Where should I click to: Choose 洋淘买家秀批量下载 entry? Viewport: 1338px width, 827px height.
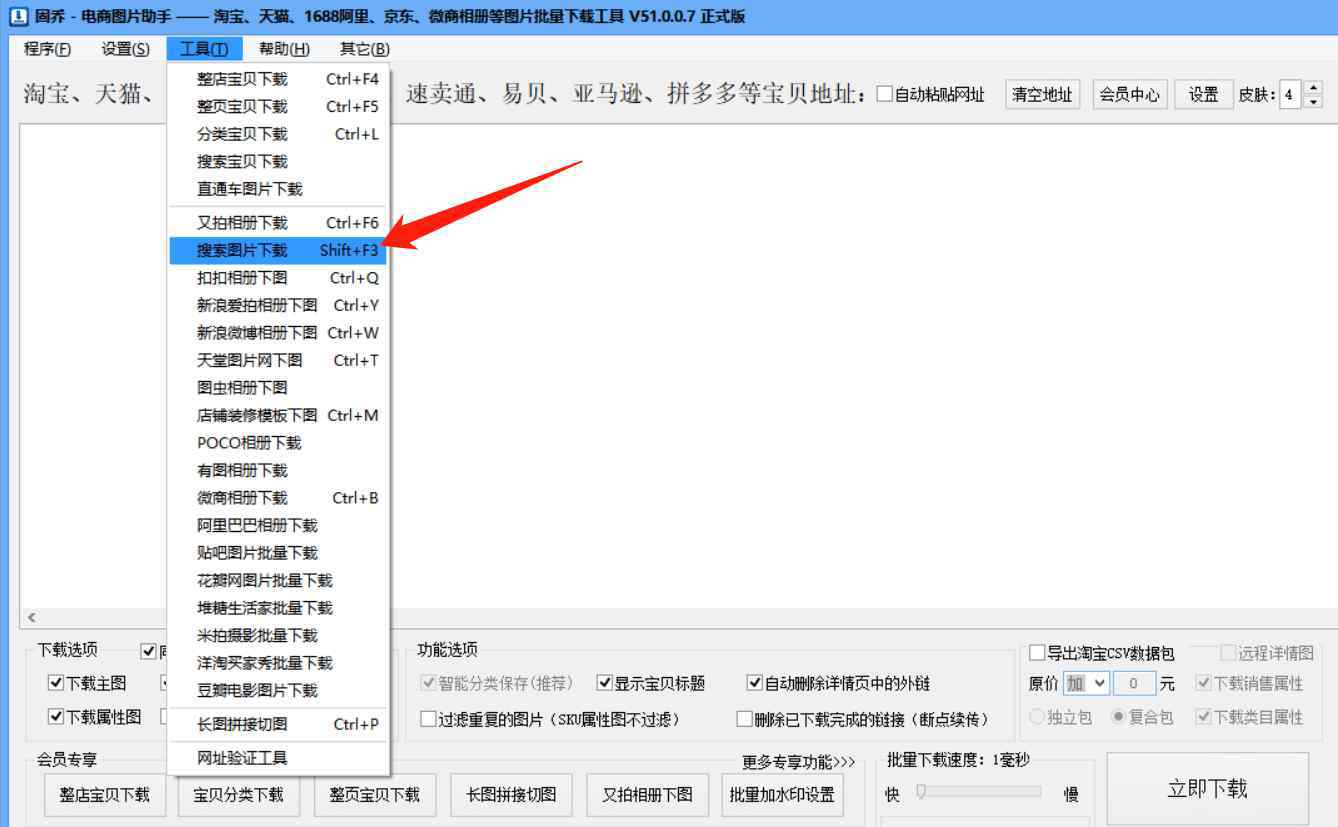pos(278,663)
